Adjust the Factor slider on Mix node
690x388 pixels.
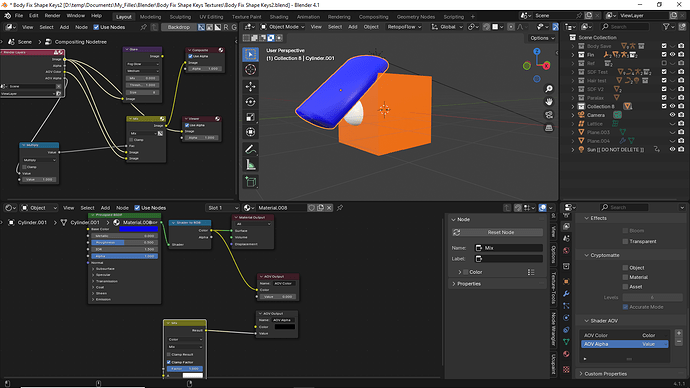185,369
